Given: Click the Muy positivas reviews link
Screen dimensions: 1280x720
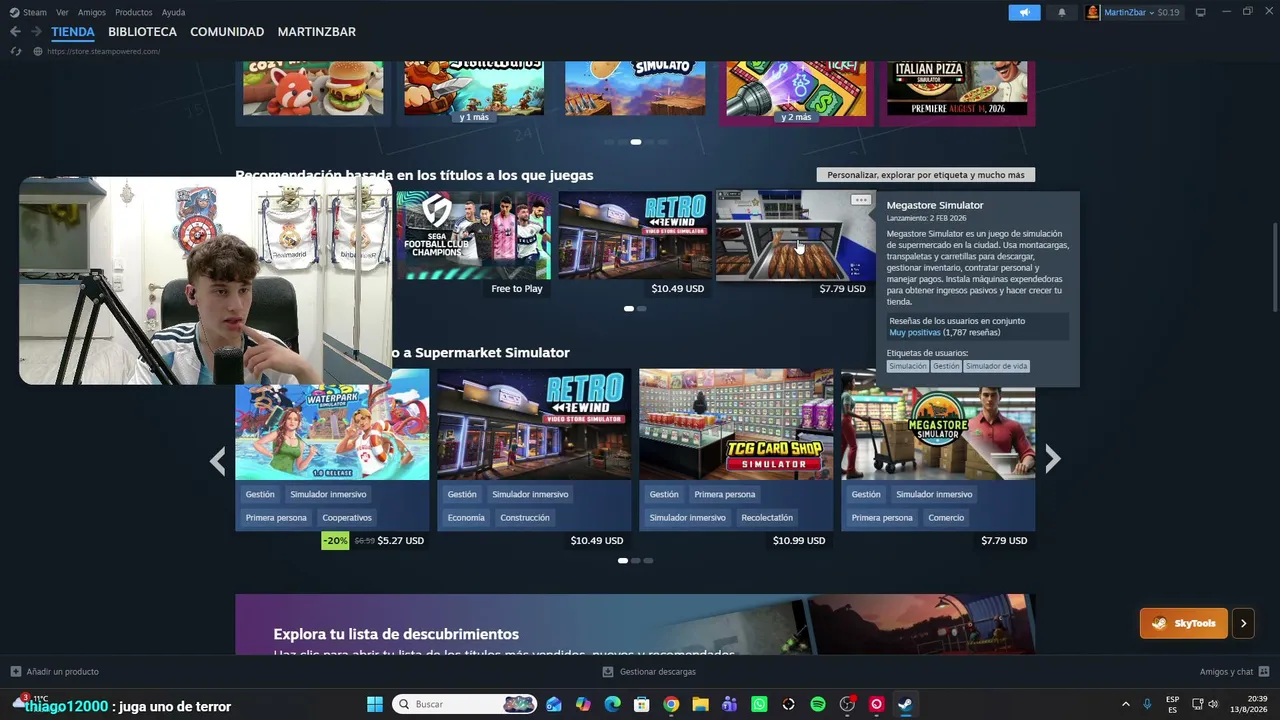Looking at the screenshot, I should point(915,332).
